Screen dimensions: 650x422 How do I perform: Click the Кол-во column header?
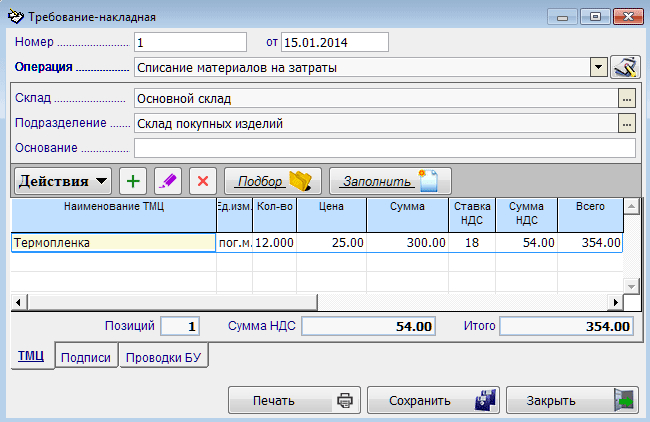click(x=274, y=215)
